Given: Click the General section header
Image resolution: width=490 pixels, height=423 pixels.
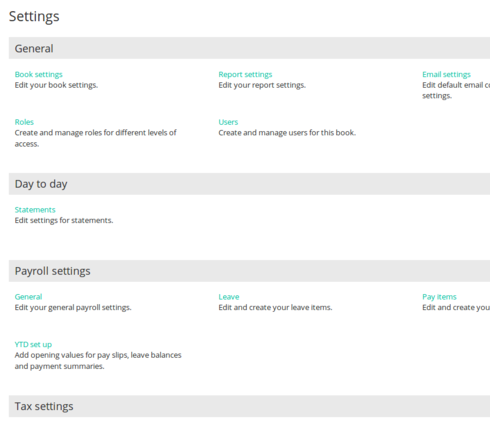Looking at the screenshot, I should coord(249,48).
